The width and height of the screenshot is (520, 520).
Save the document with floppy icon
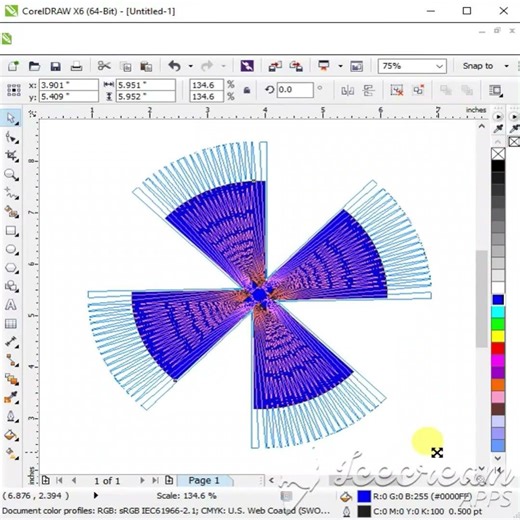point(55,66)
